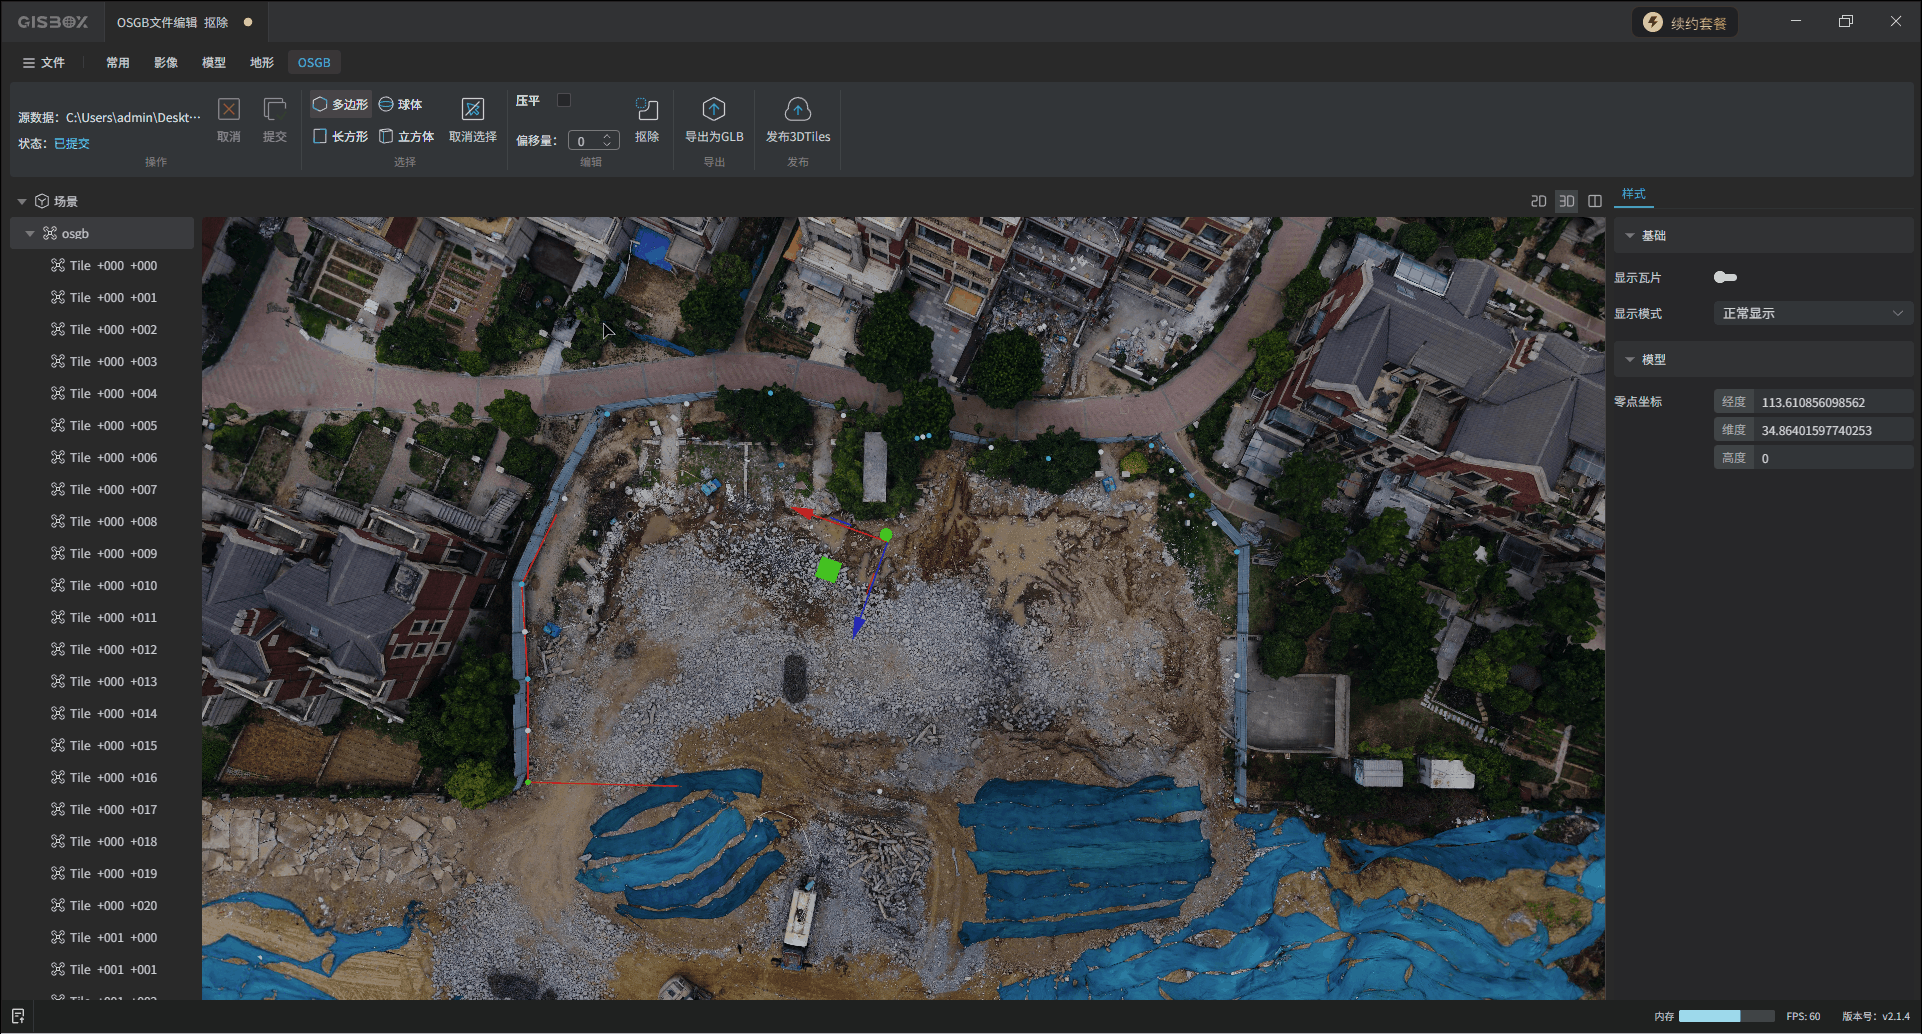
Task: Click the 续约套餐 button
Action: 1685,22
